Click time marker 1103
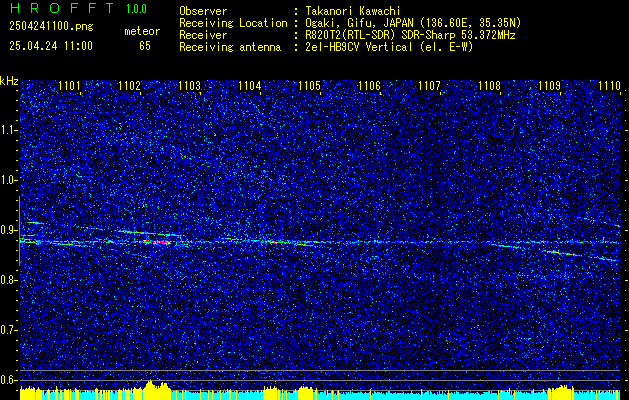 (x=189, y=86)
